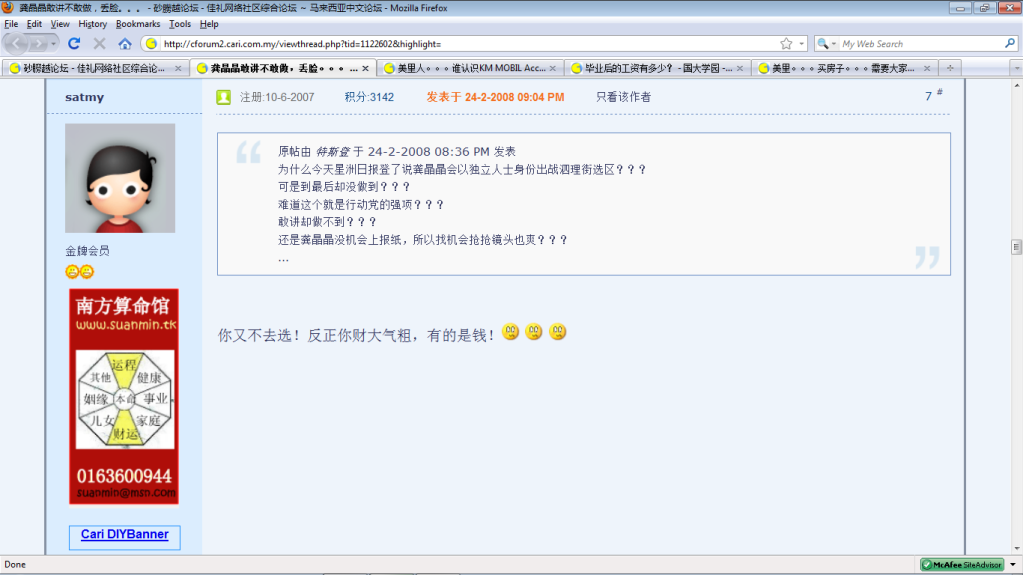Close the 砂朥越论坛 first tab
Image resolution: width=1023 pixels, height=575 pixels.
(x=179, y=69)
